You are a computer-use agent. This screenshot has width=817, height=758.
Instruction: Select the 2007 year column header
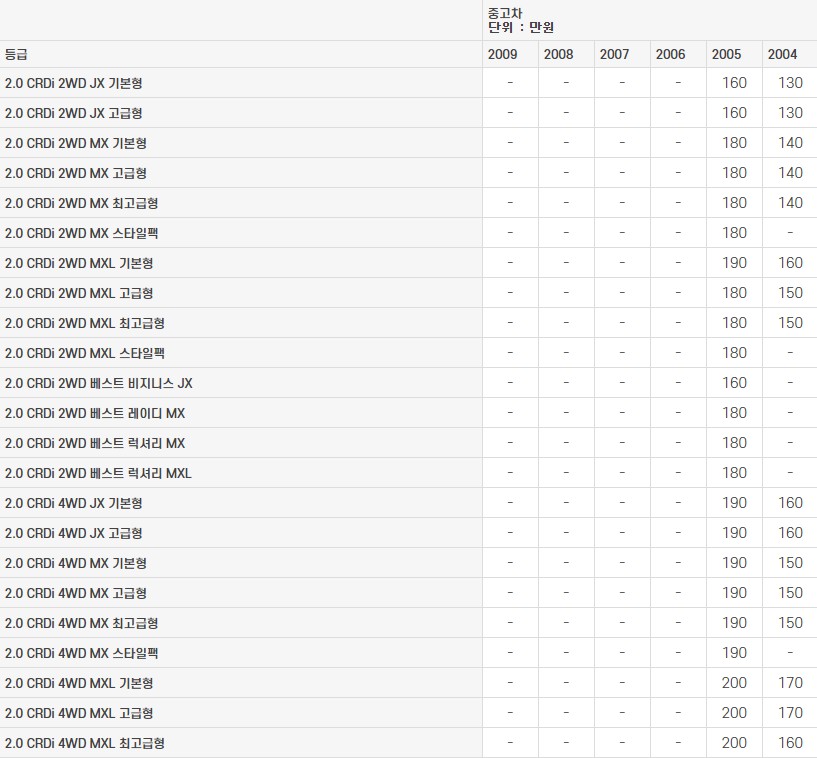[x=622, y=54]
